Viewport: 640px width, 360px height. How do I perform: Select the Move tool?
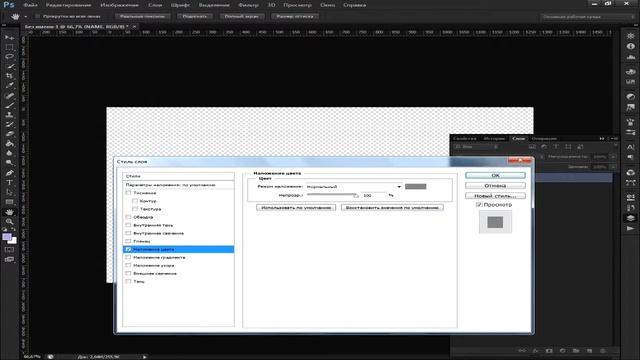point(9,38)
